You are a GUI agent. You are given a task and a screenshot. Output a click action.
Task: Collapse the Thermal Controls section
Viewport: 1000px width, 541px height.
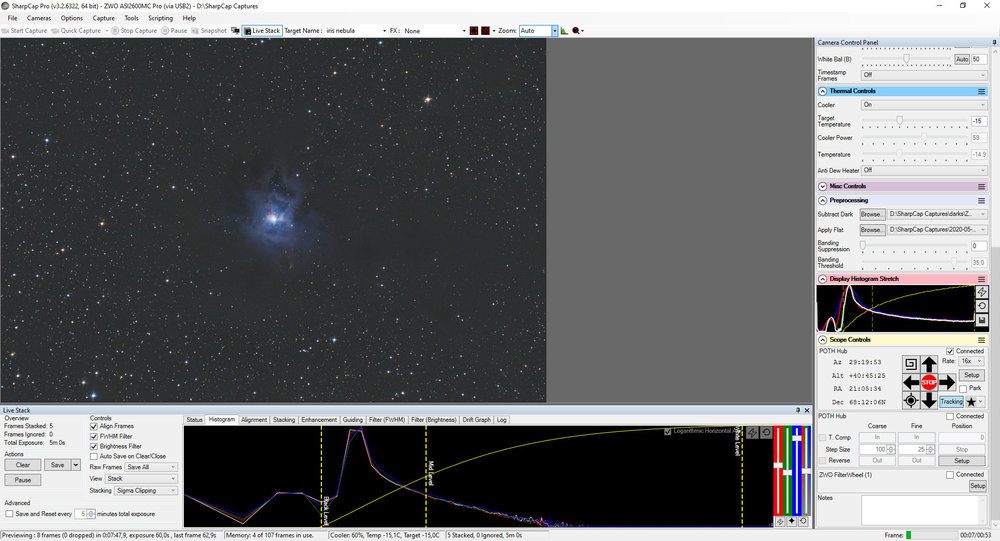pos(823,91)
